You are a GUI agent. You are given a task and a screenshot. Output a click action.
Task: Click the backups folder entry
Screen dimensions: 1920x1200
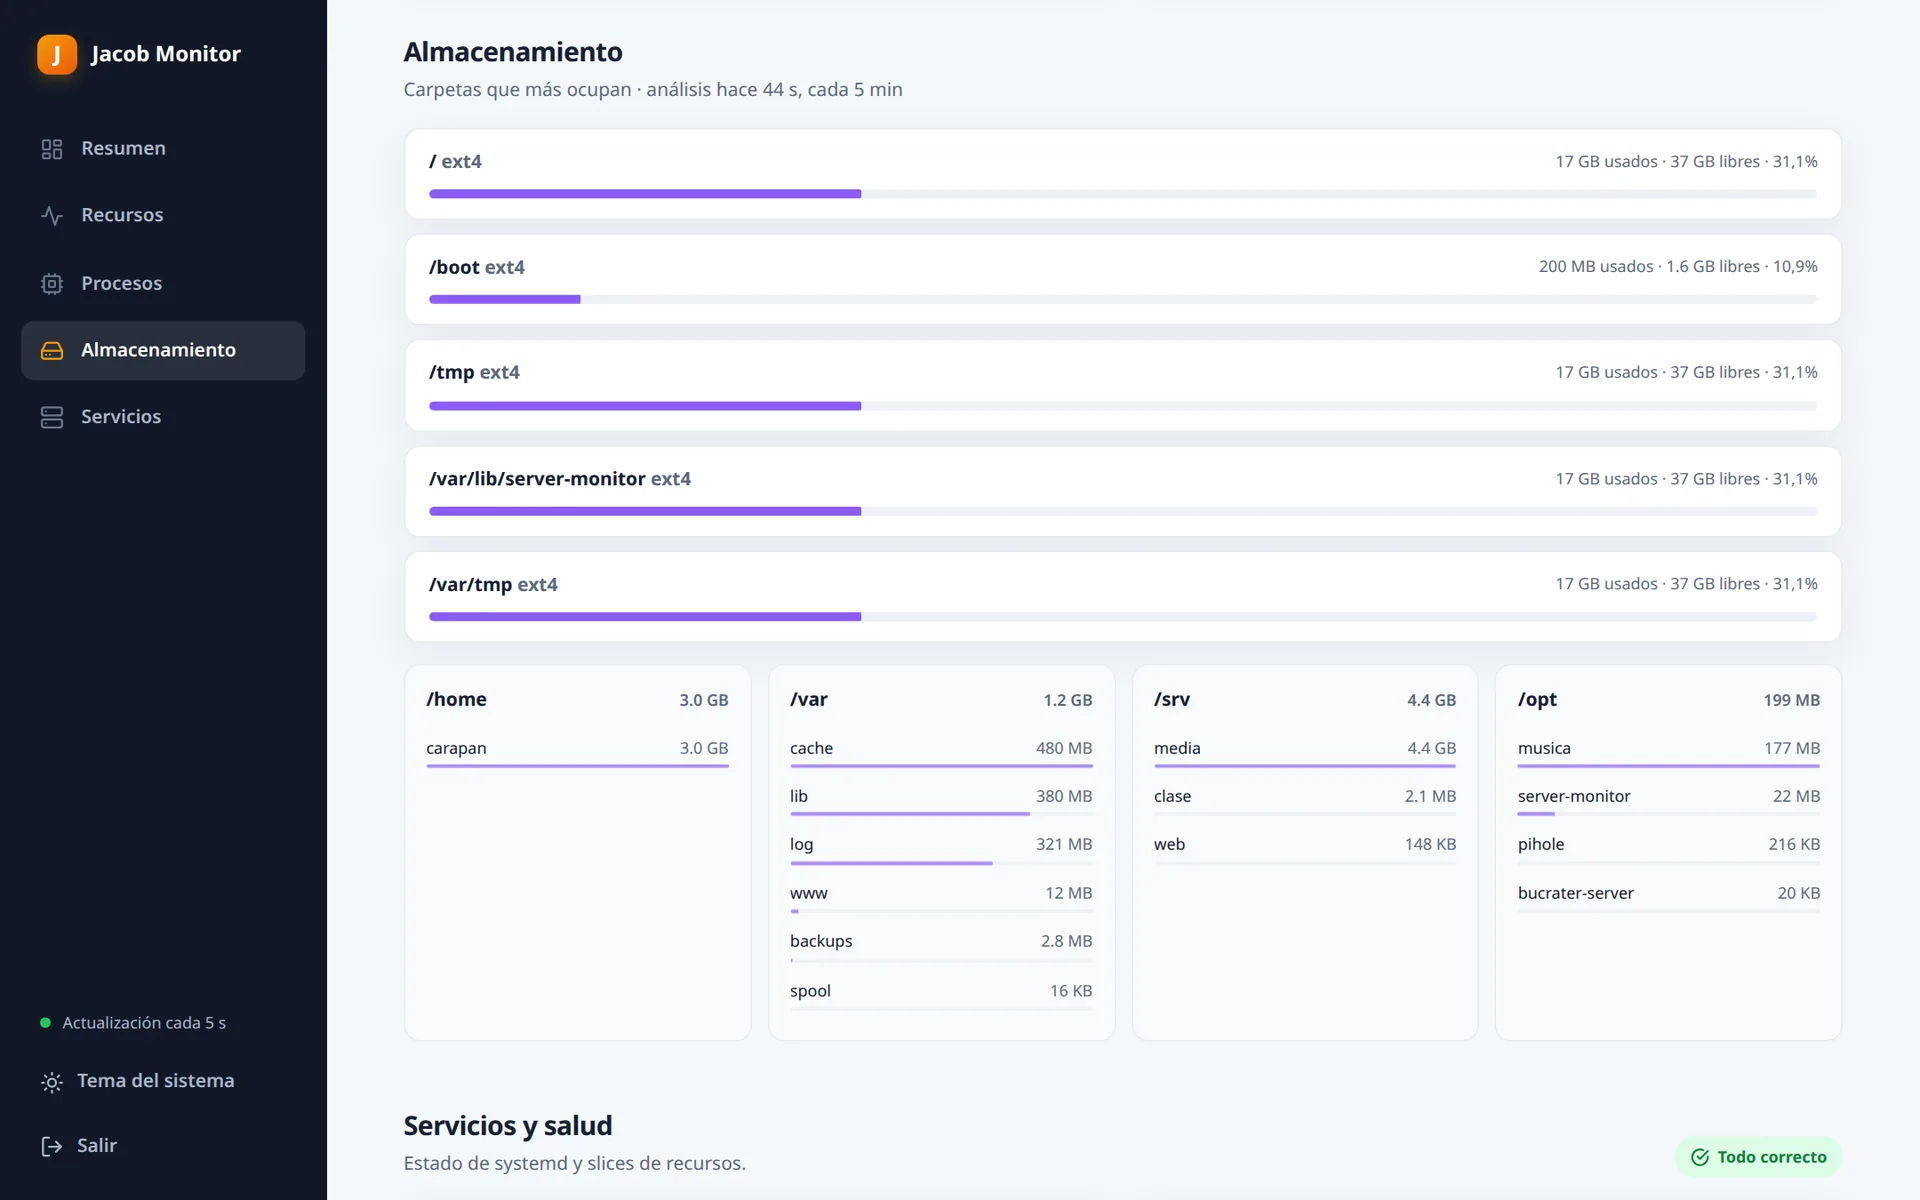click(x=941, y=946)
